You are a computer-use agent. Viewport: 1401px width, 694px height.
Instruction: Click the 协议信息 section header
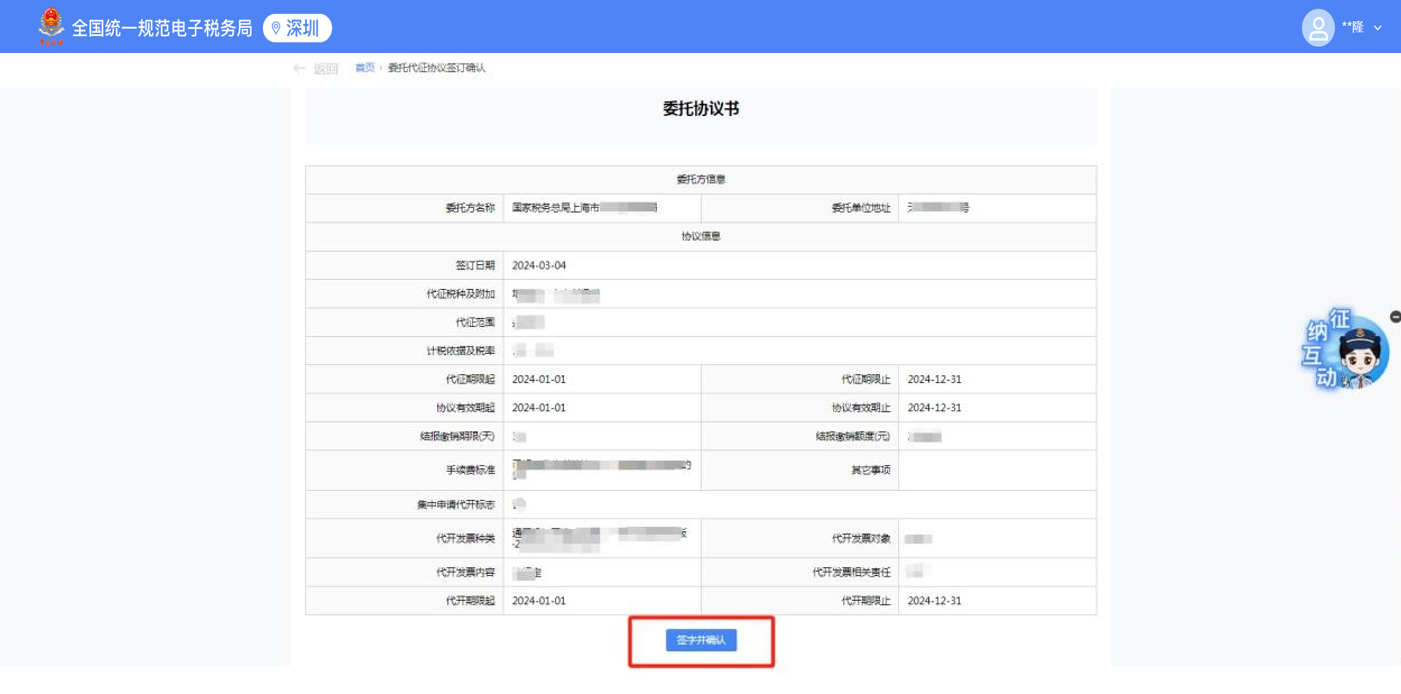point(701,237)
